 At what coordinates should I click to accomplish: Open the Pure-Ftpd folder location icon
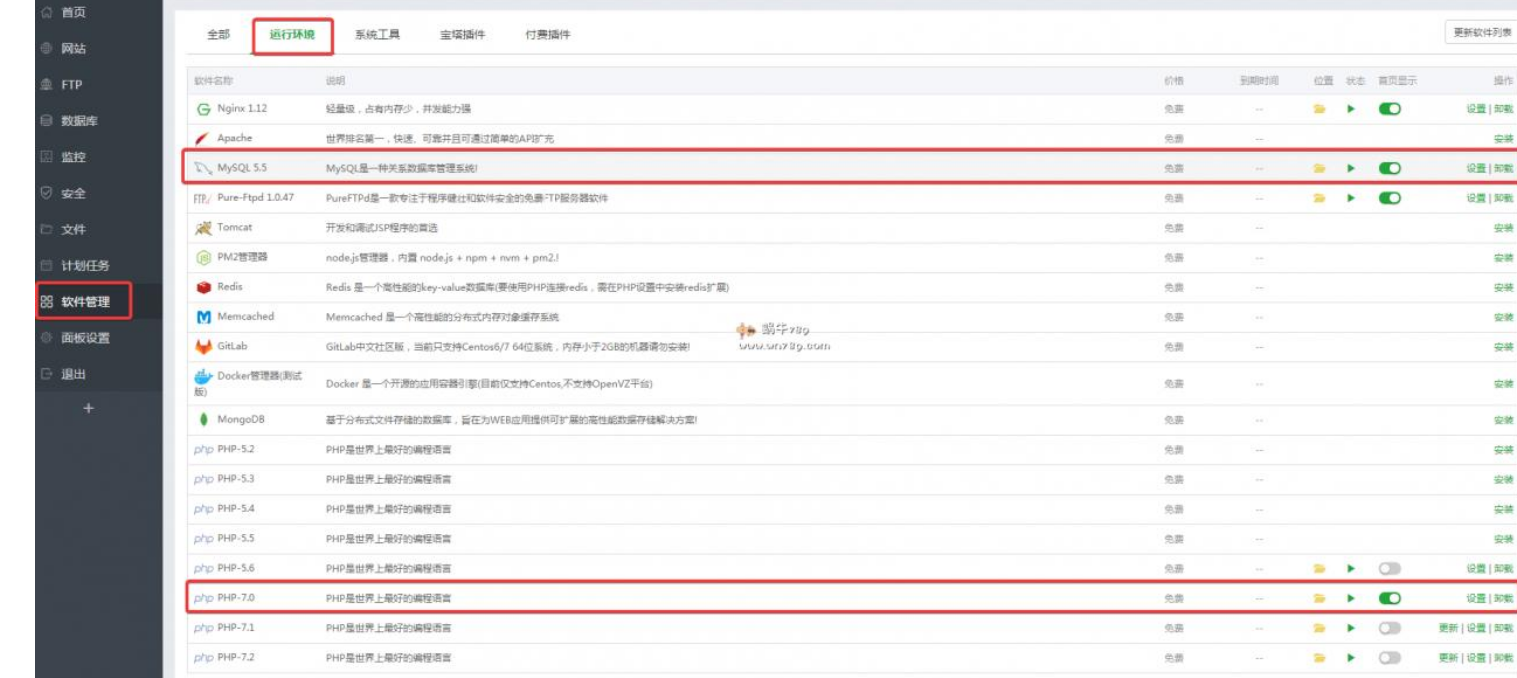pyautogui.click(x=1319, y=198)
